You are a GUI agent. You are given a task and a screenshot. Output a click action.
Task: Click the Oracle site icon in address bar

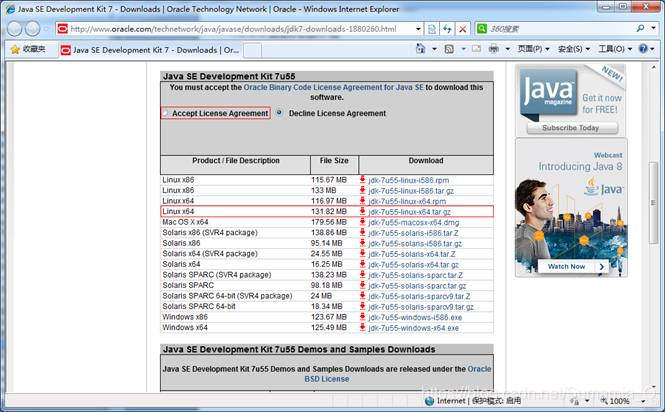[x=63, y=29]
